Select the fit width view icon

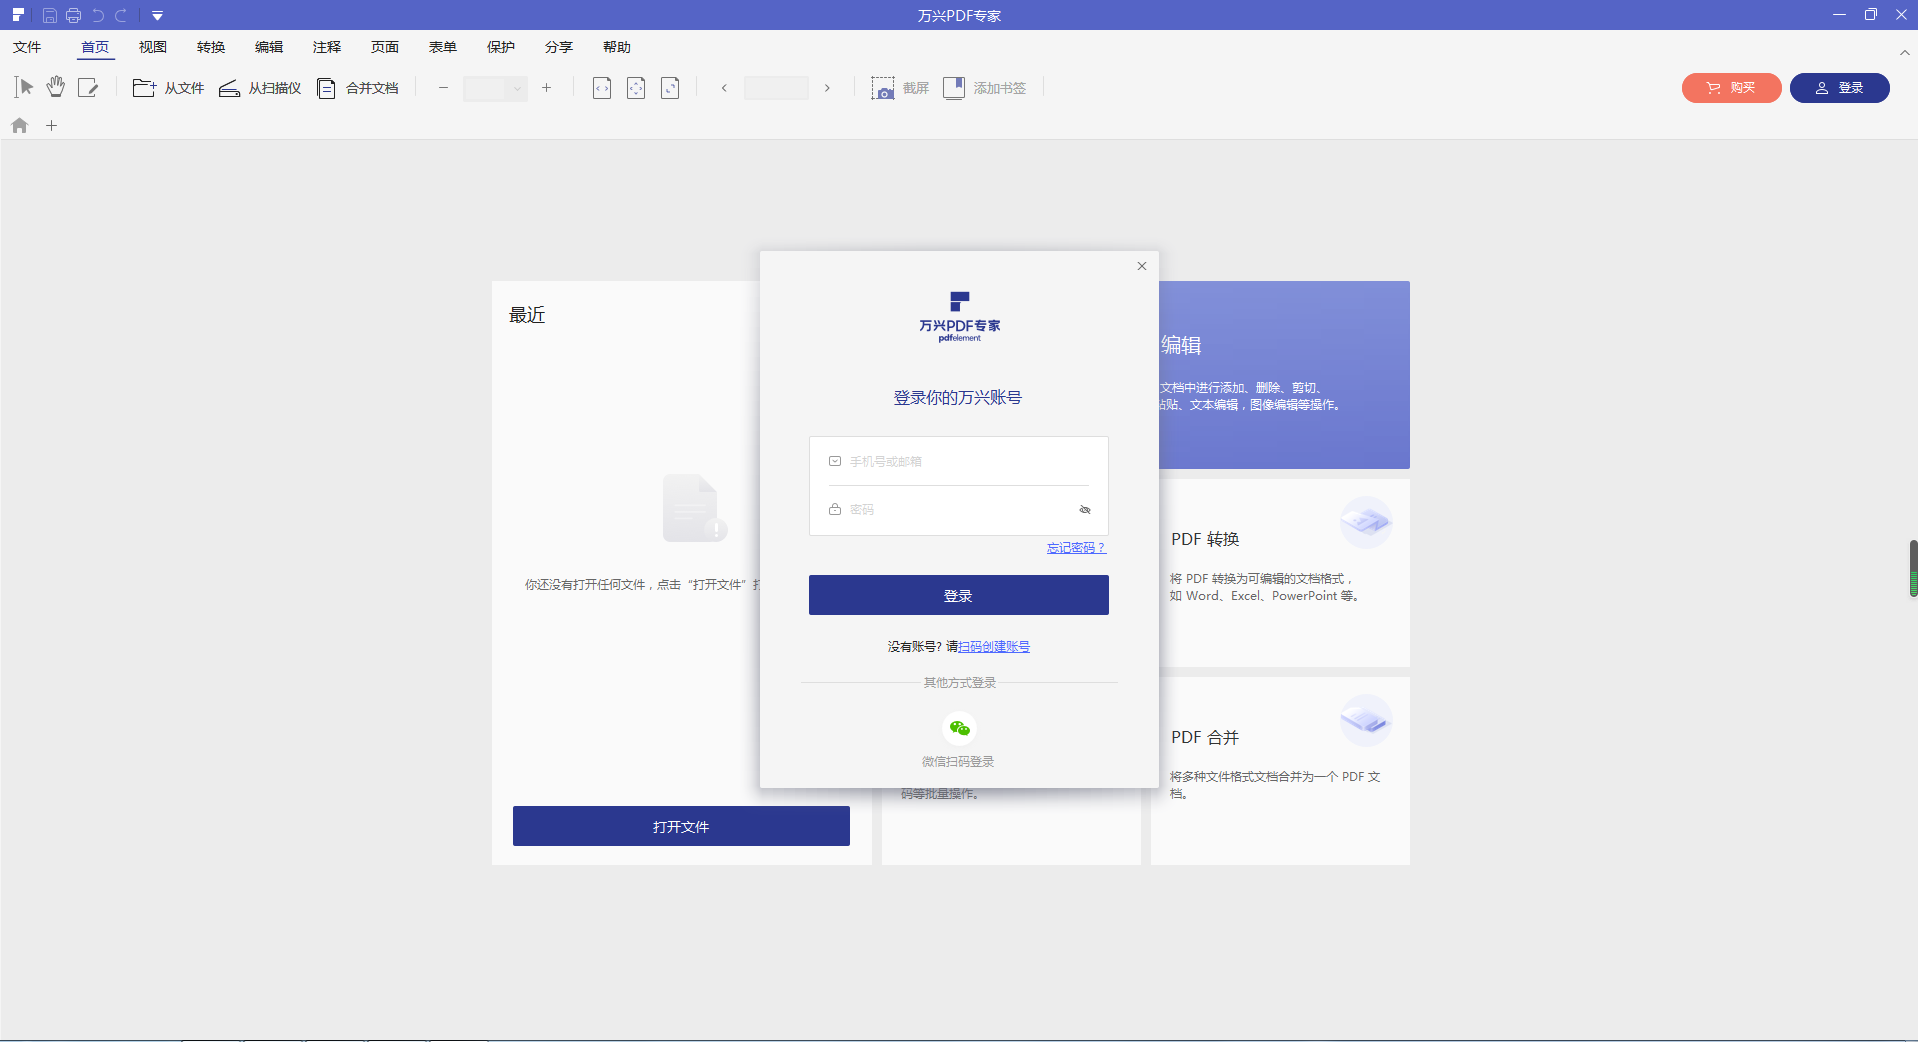pyautogui.click(x=602, y=88)
